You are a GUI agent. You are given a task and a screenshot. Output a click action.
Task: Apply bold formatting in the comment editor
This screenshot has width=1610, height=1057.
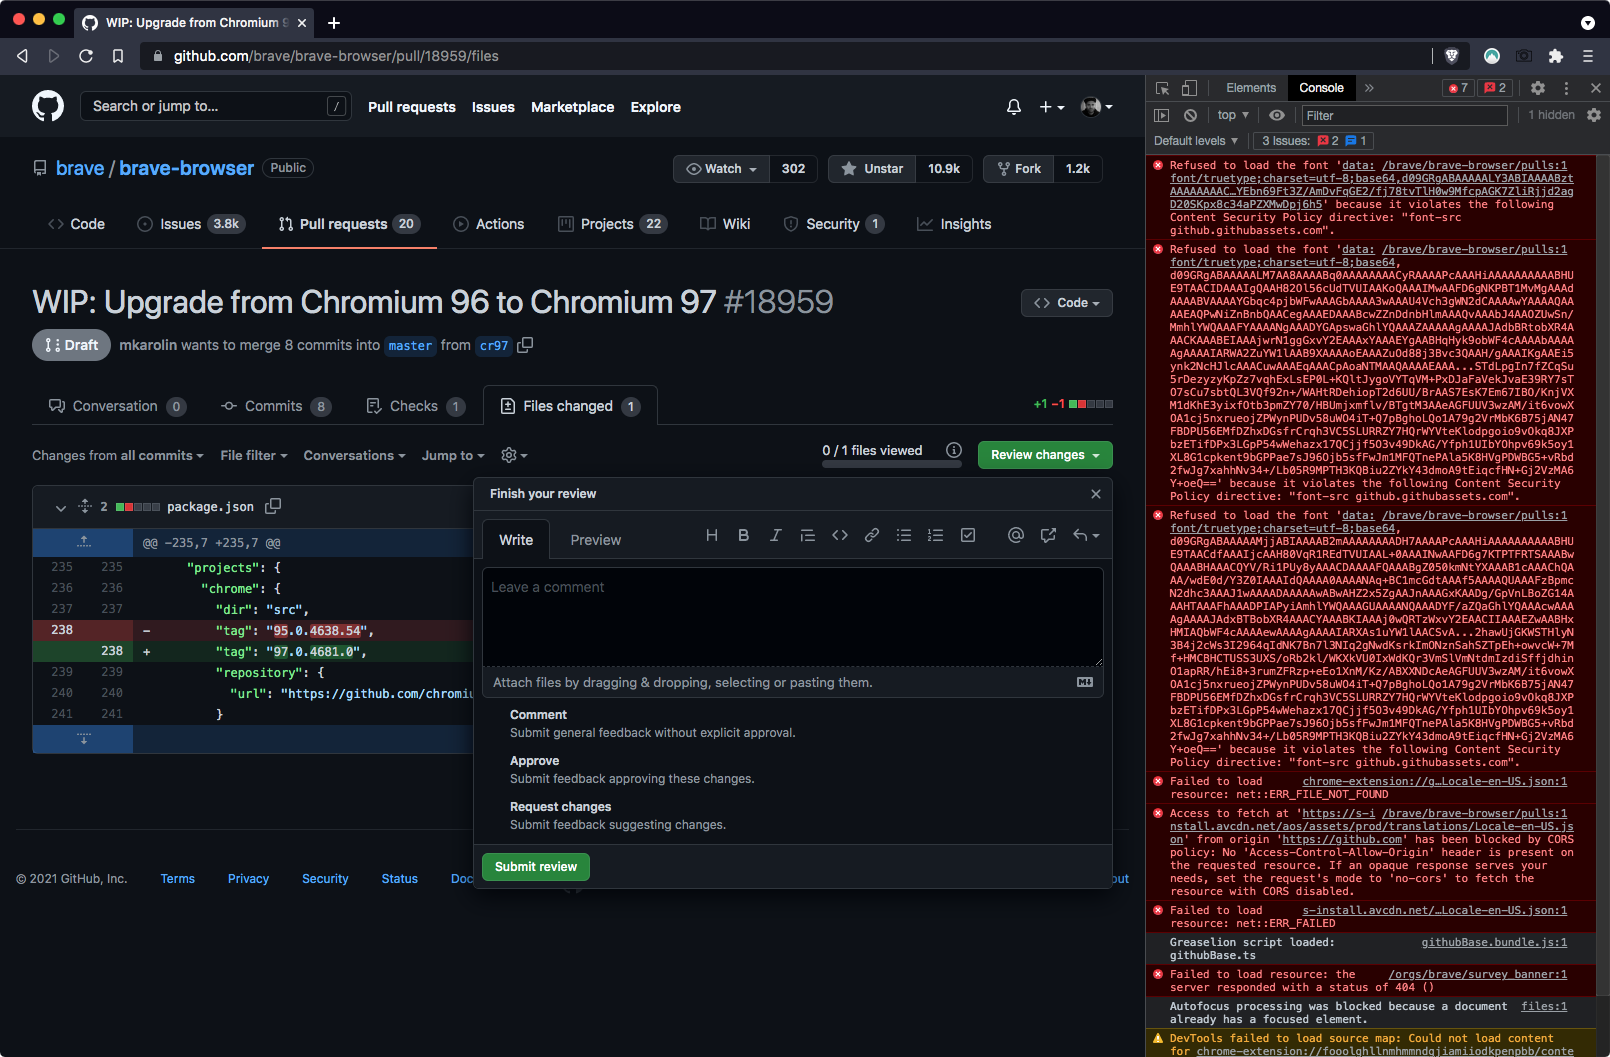click(744, 536)
